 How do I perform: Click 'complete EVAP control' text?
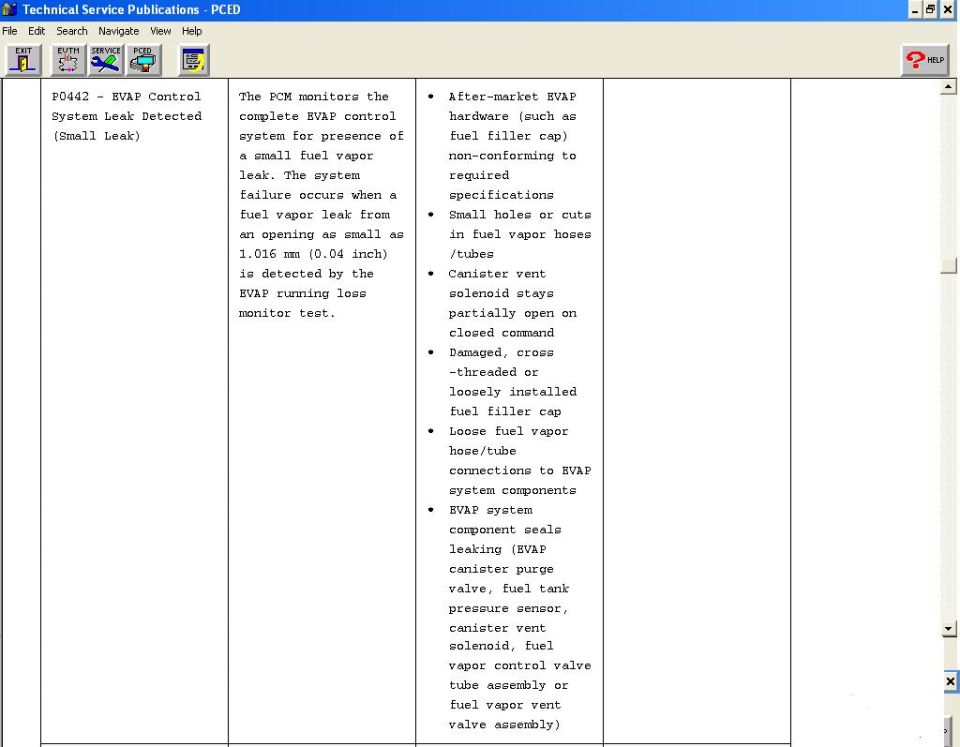coord(317,116)
